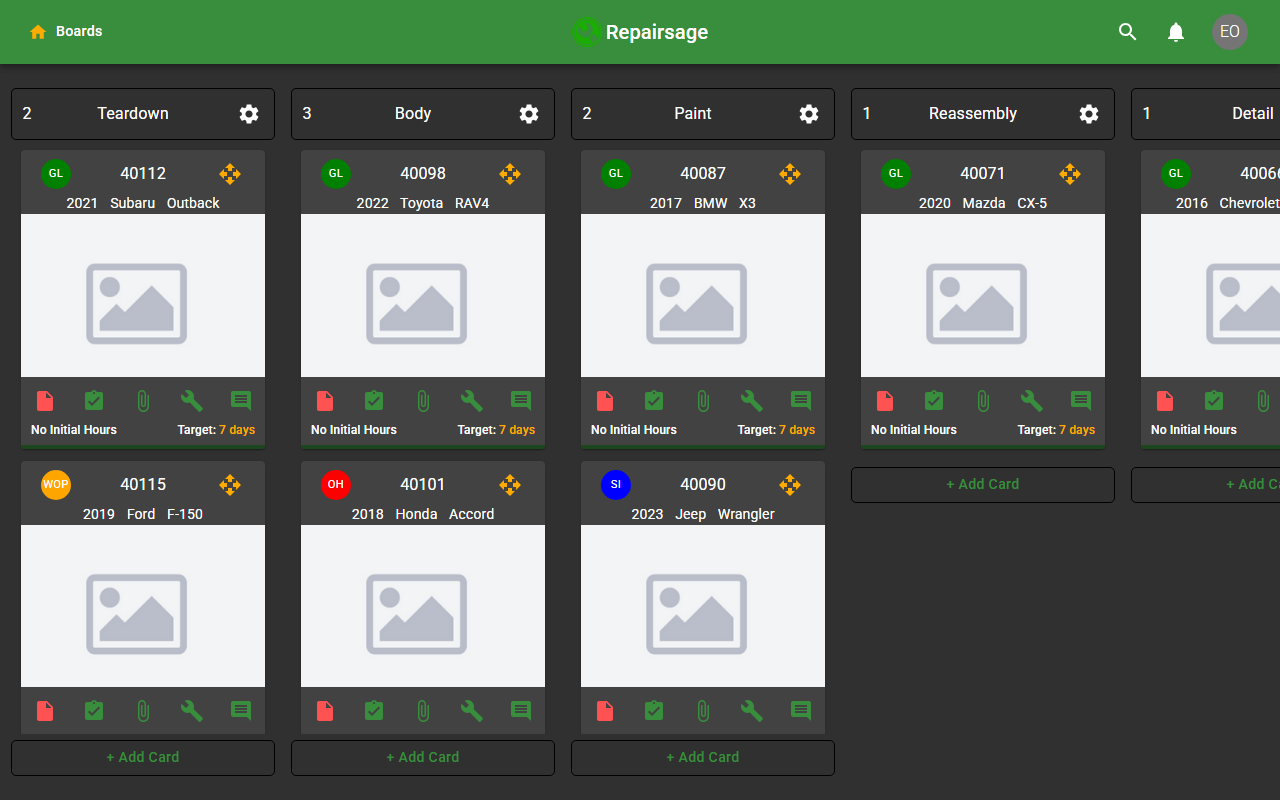
Task: Click the move handle on card 40090
Action: pyautogui.click(x=790, y=485)
